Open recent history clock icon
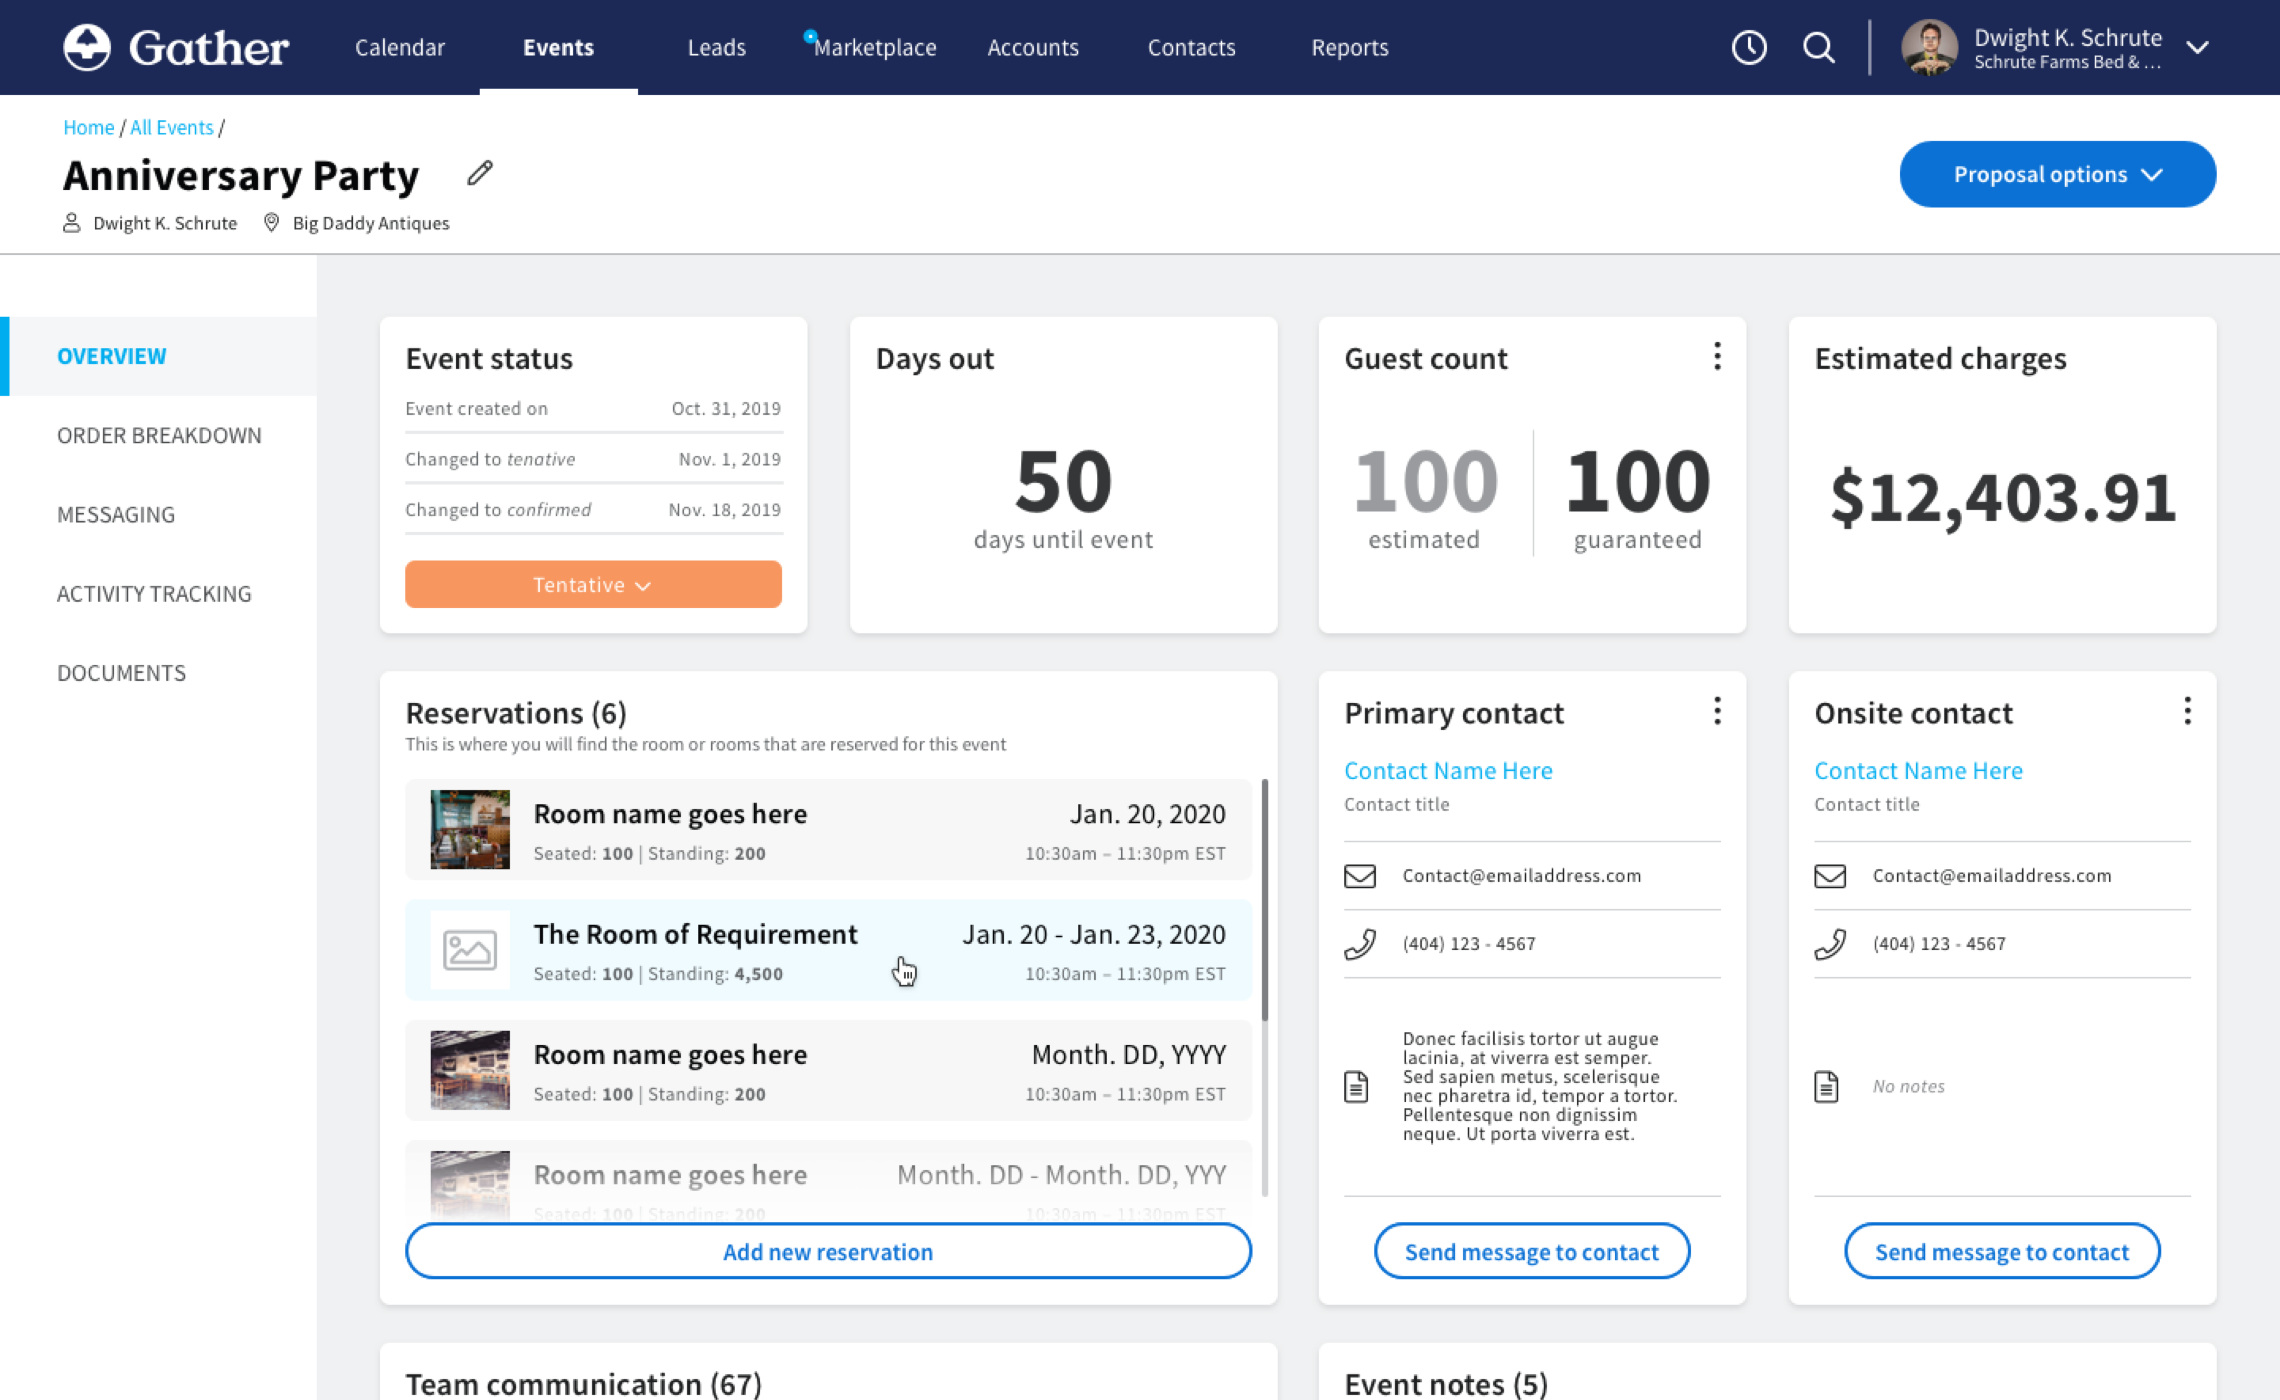The width and height of the screenshot is (2280, 1400). [x=1749, y=47]
